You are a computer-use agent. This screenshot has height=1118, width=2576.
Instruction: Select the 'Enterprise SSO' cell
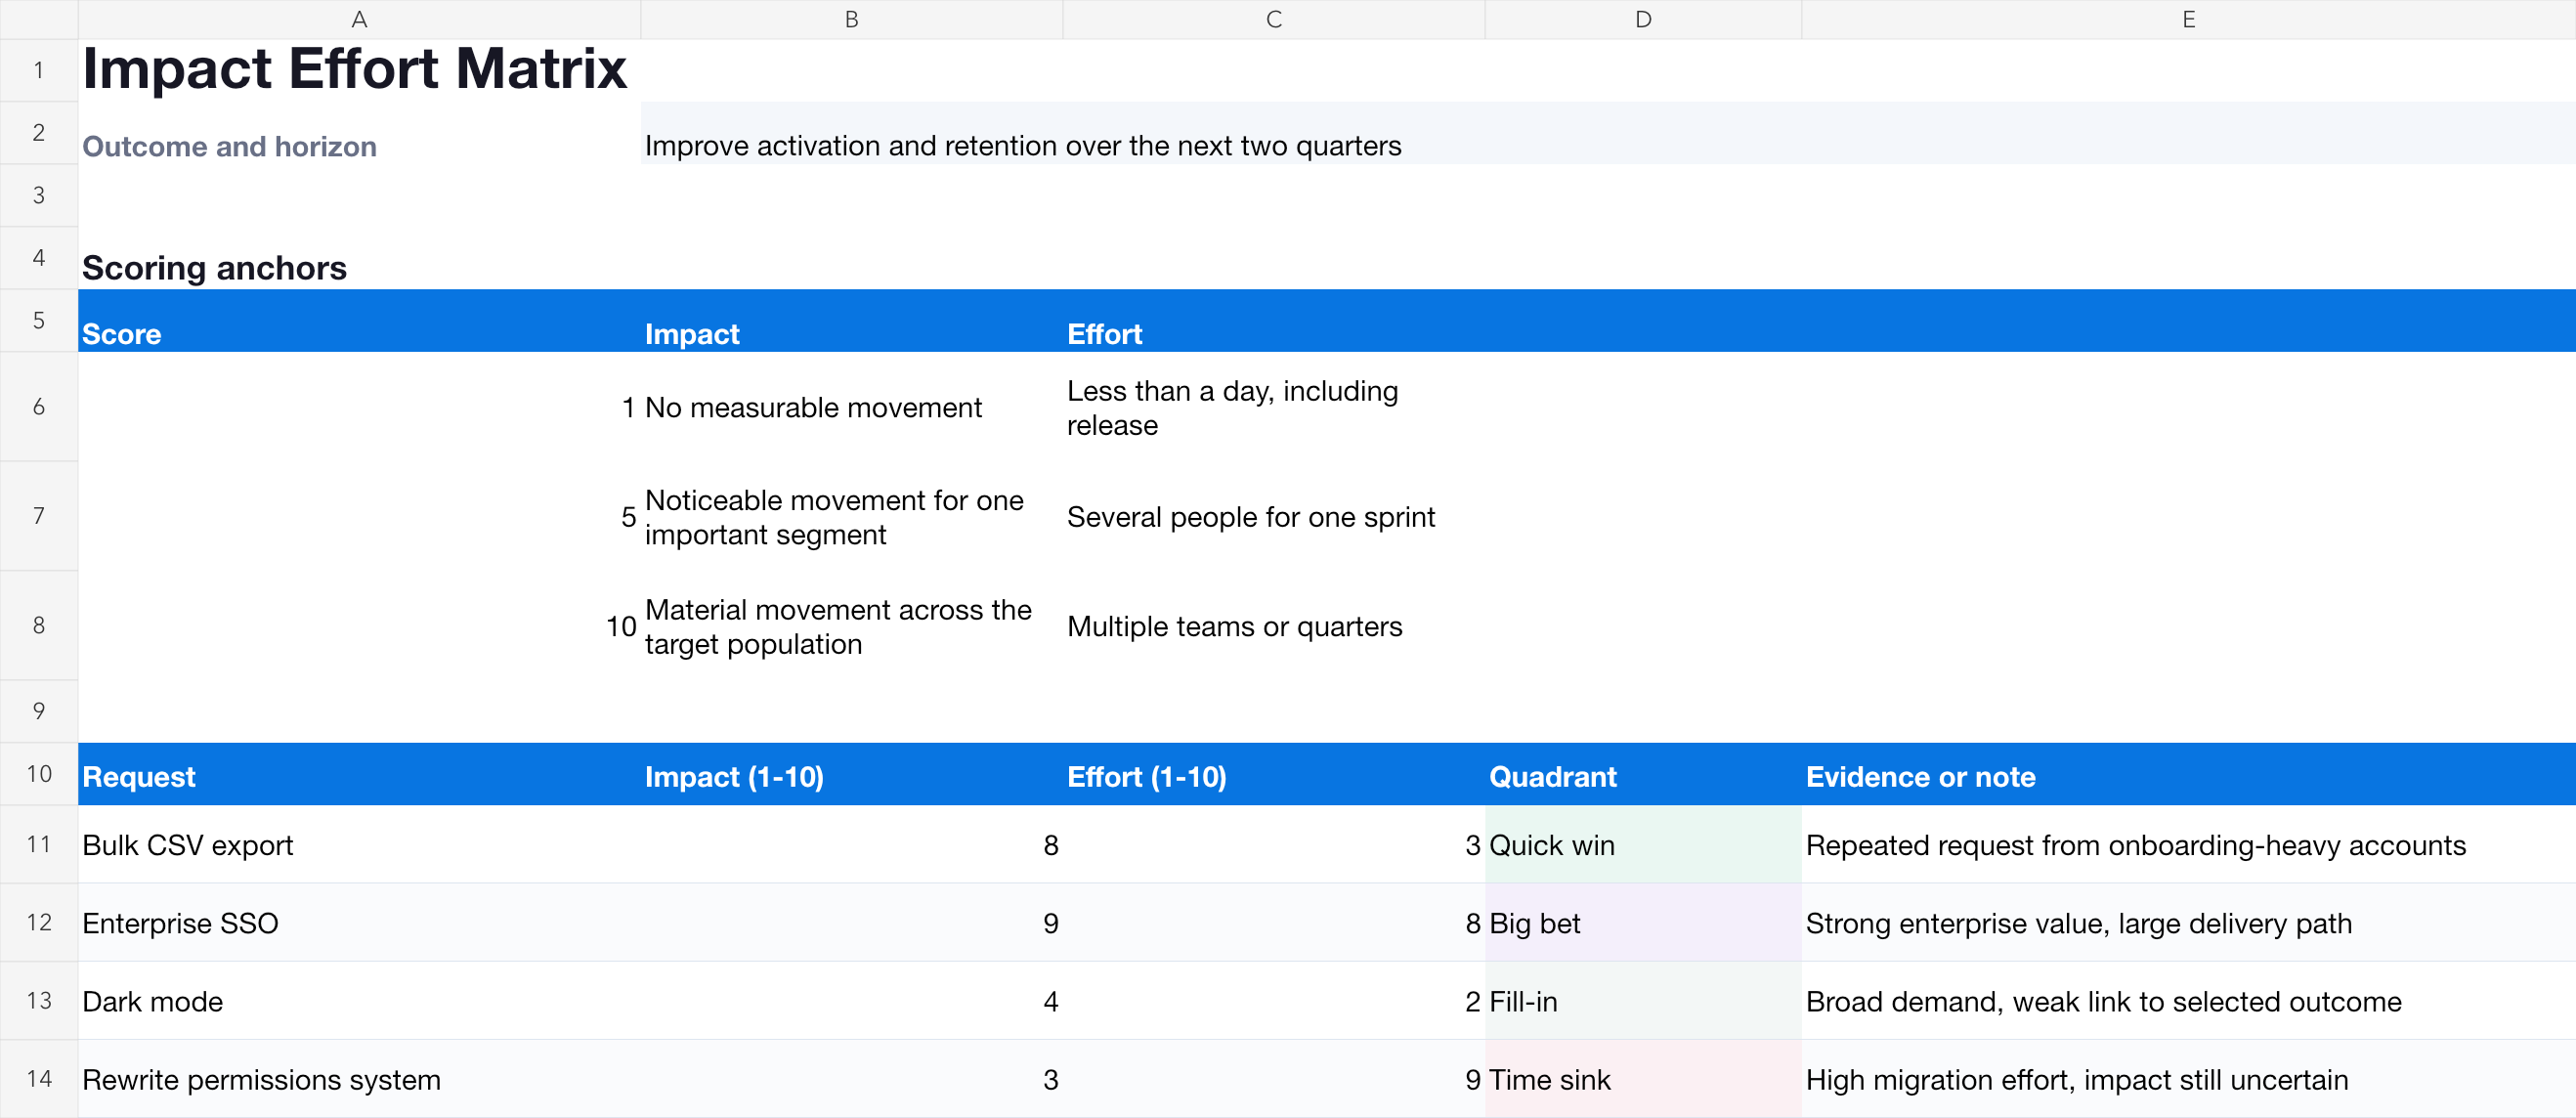point(359,922)
